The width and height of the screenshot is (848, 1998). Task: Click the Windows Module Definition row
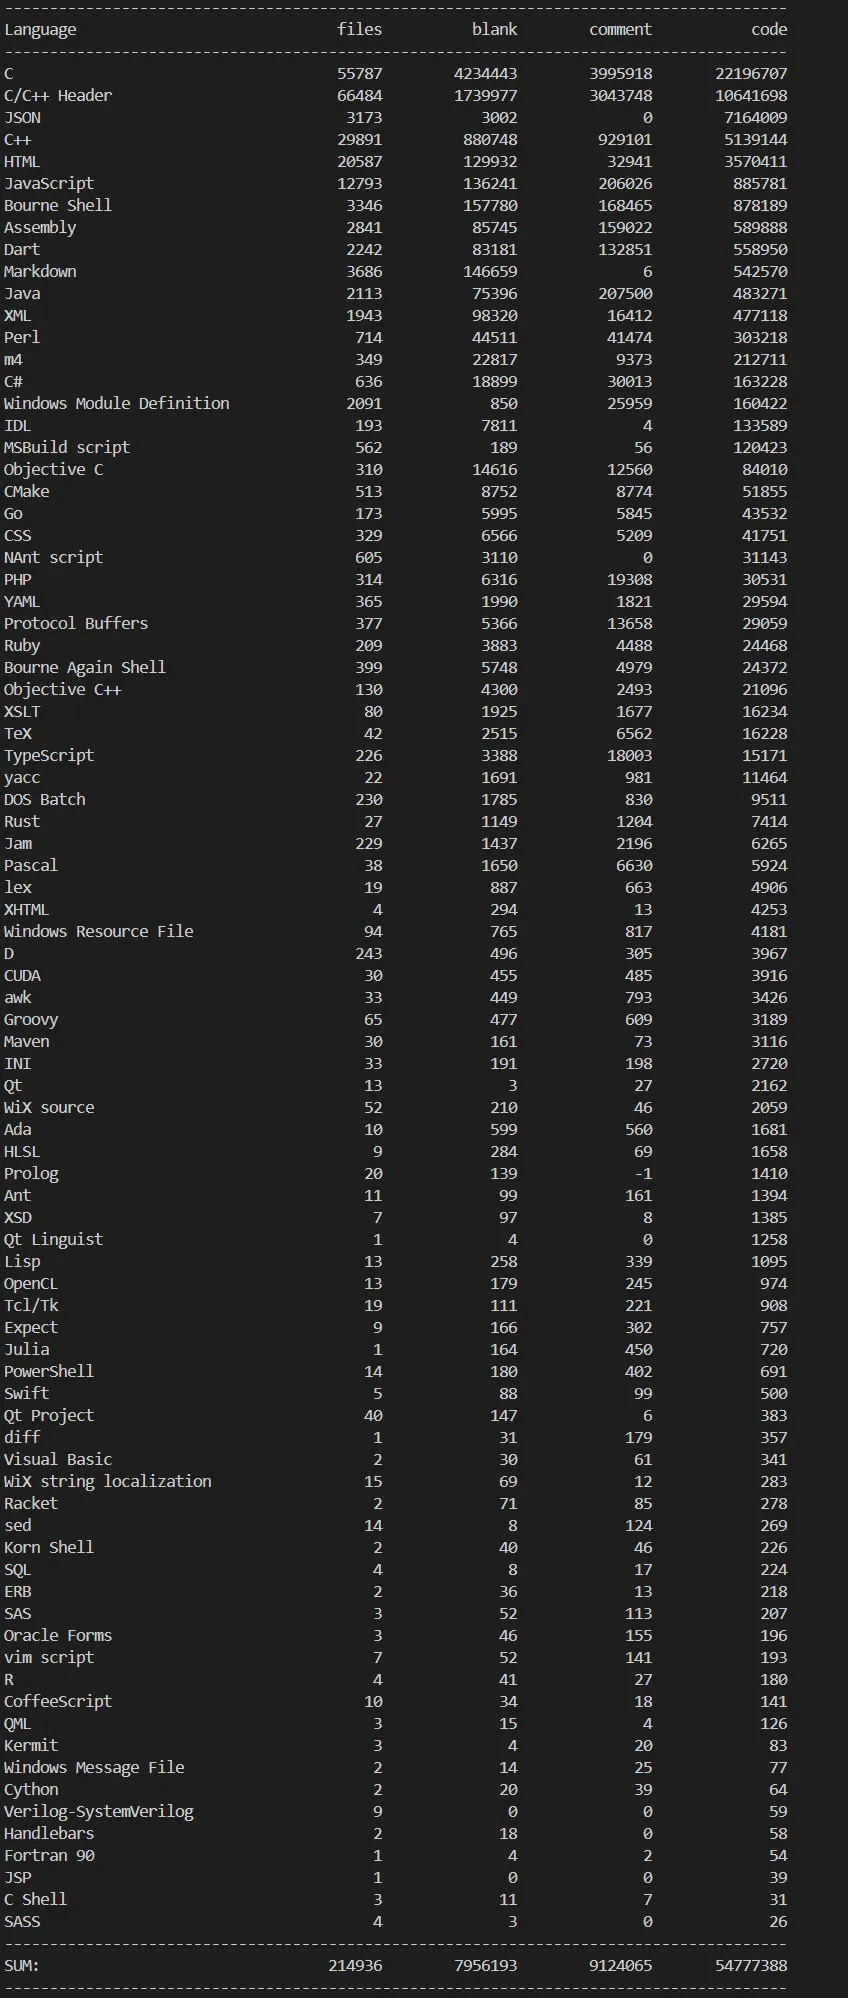click(x=396, y=404)
